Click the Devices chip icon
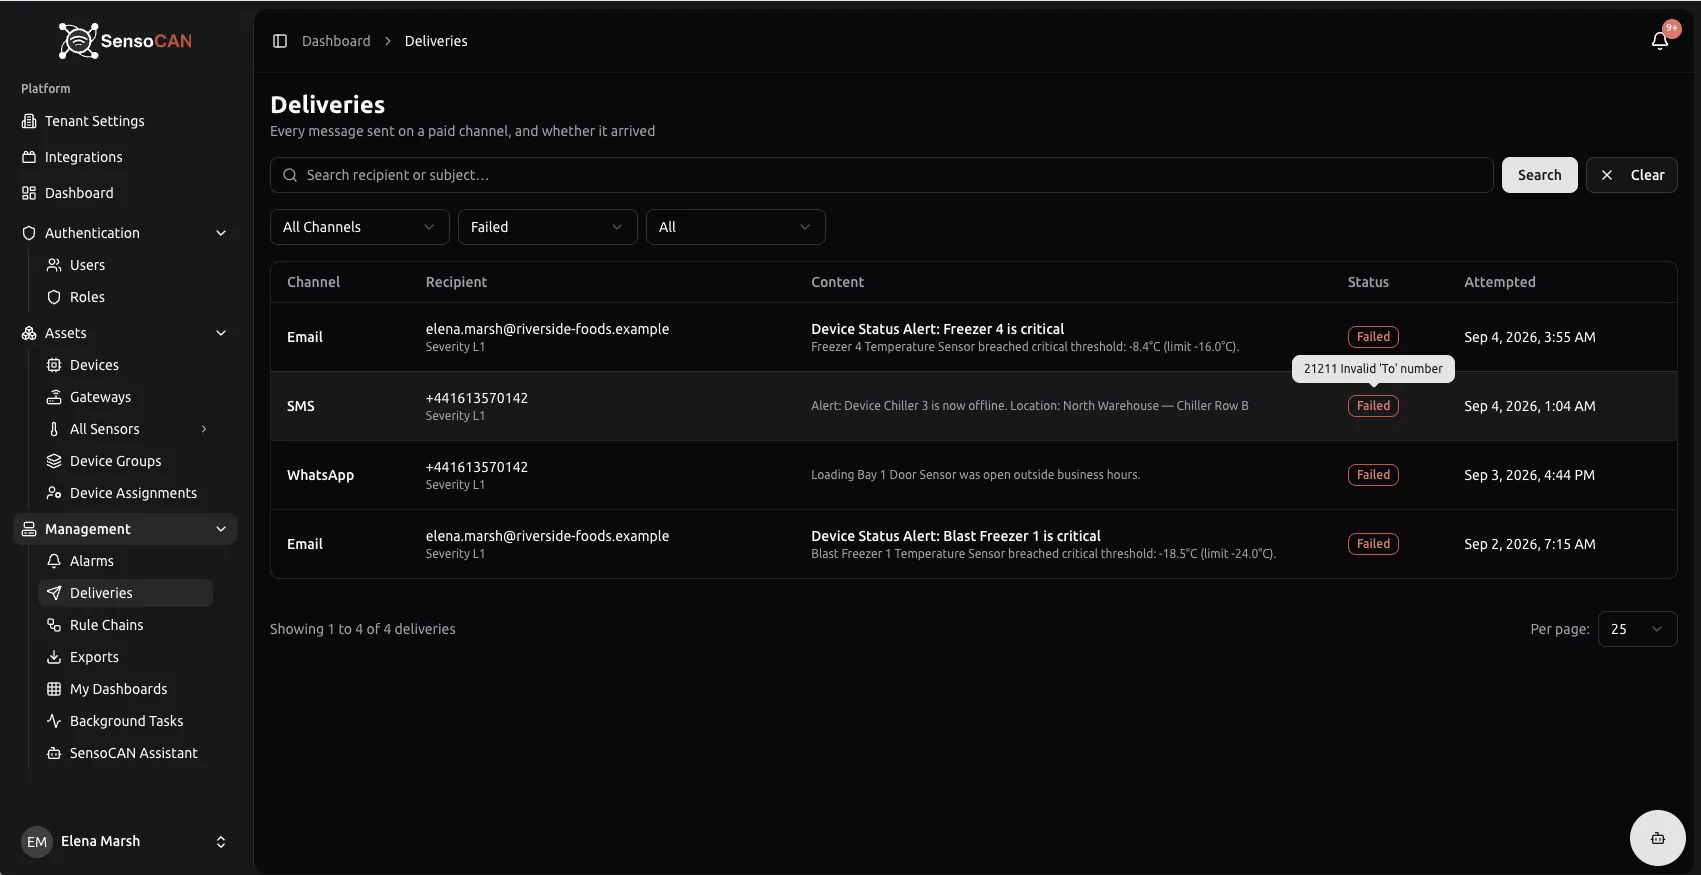The image size is (1701, 875). point(54,365)
